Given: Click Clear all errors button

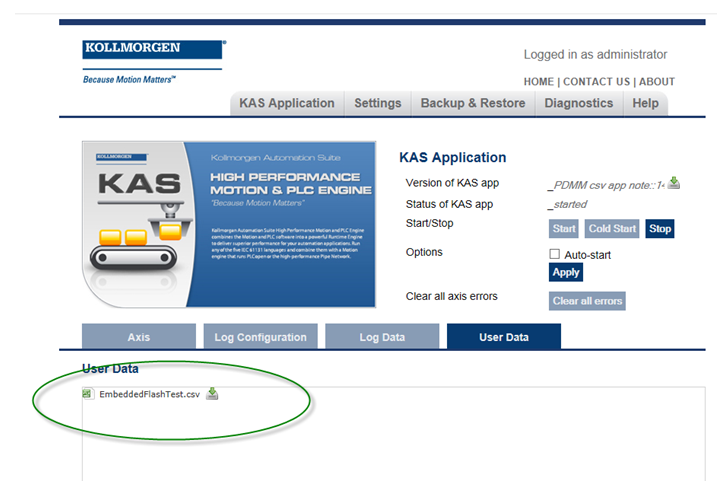Looking at the screenshot, I should pyautogui.click(x=587, y=301).
